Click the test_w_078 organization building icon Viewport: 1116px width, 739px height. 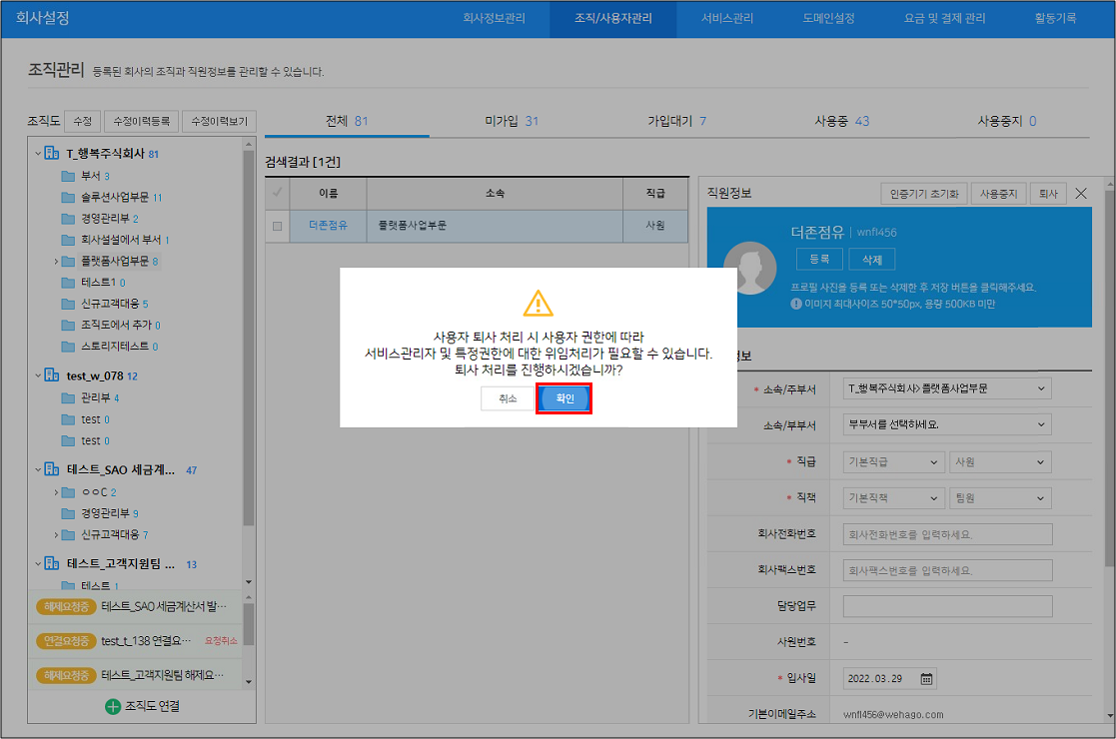(52, 376)
